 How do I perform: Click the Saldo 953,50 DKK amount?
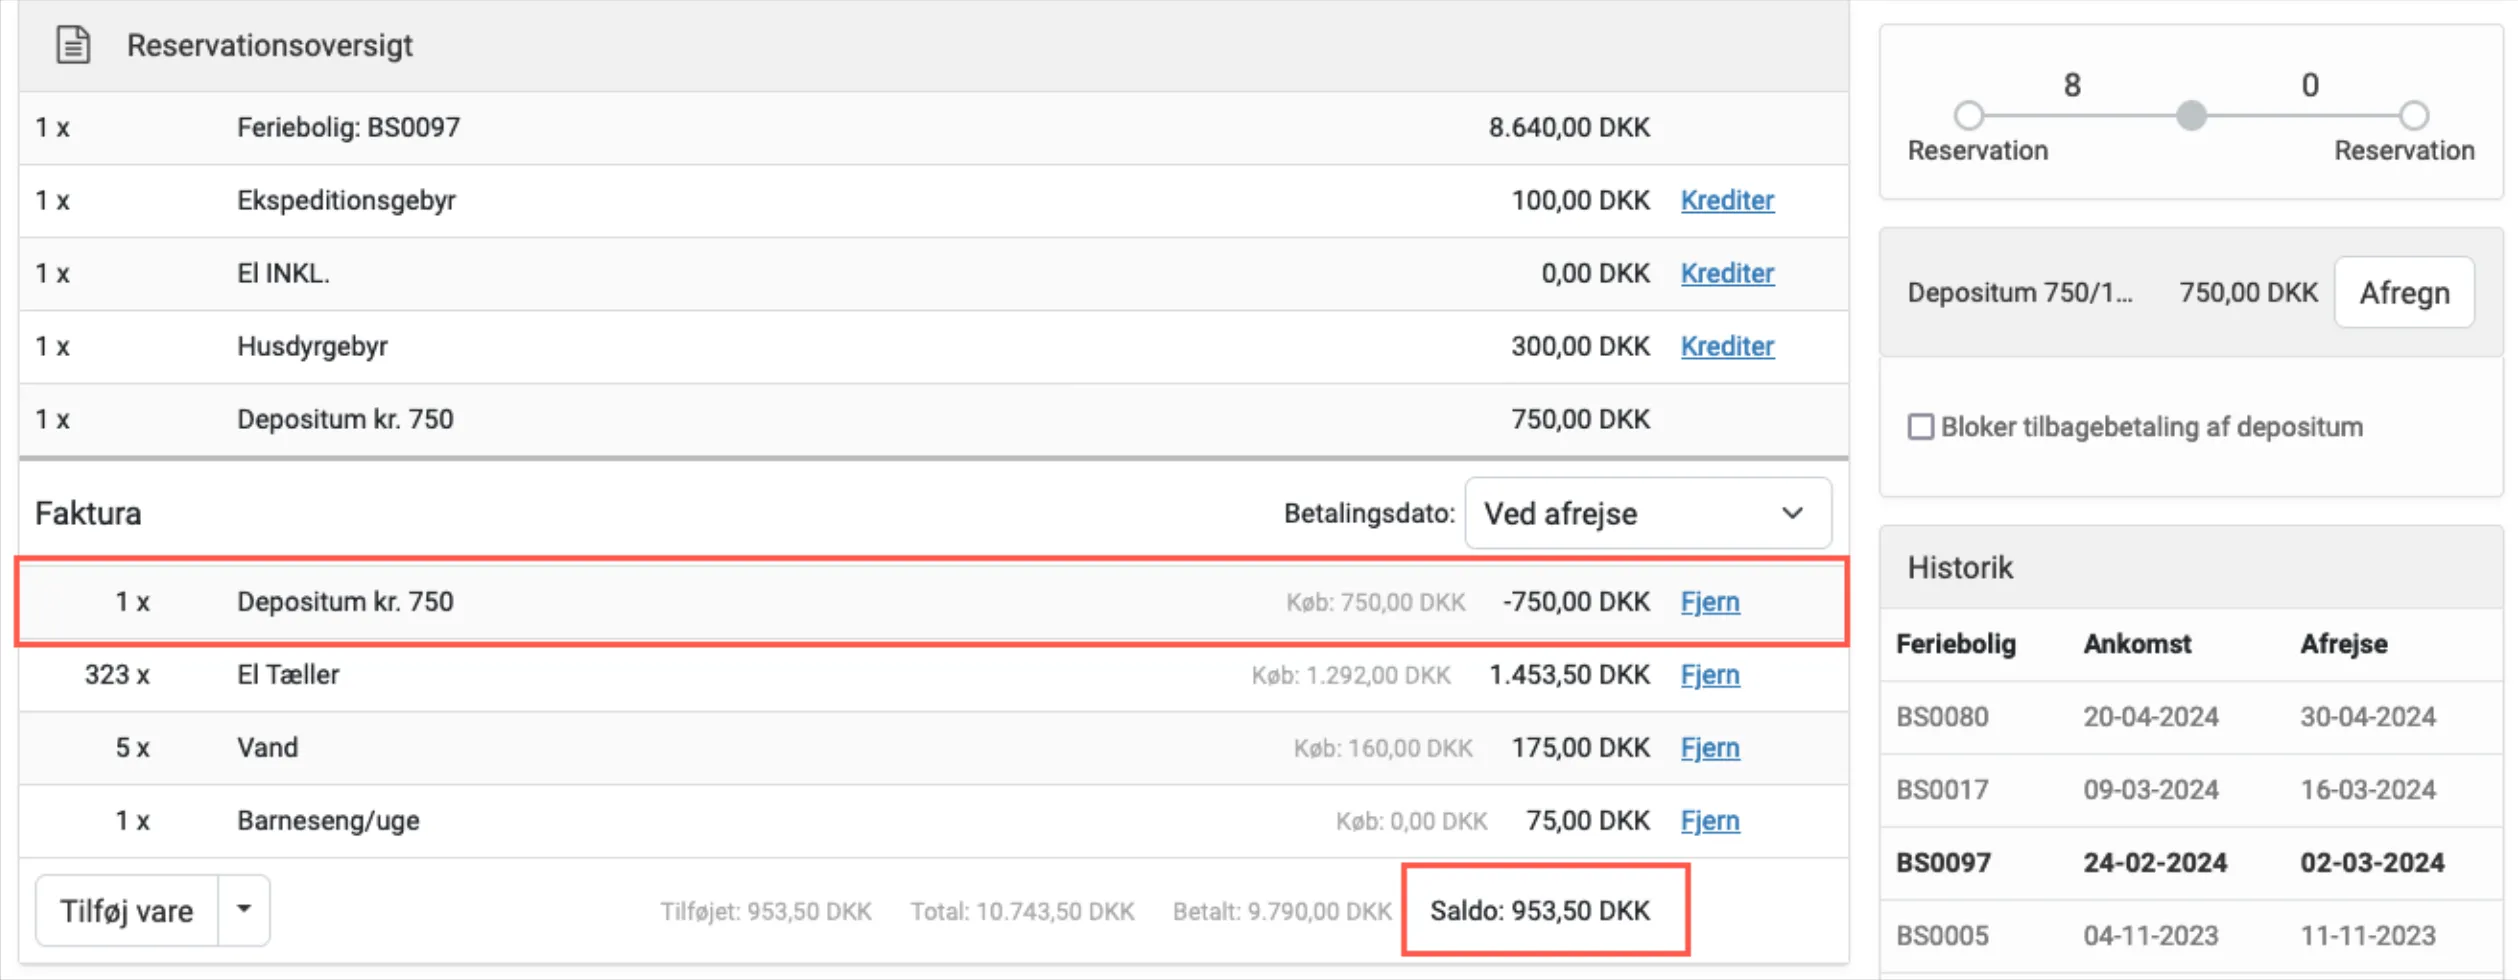[x=1540, y=911]
